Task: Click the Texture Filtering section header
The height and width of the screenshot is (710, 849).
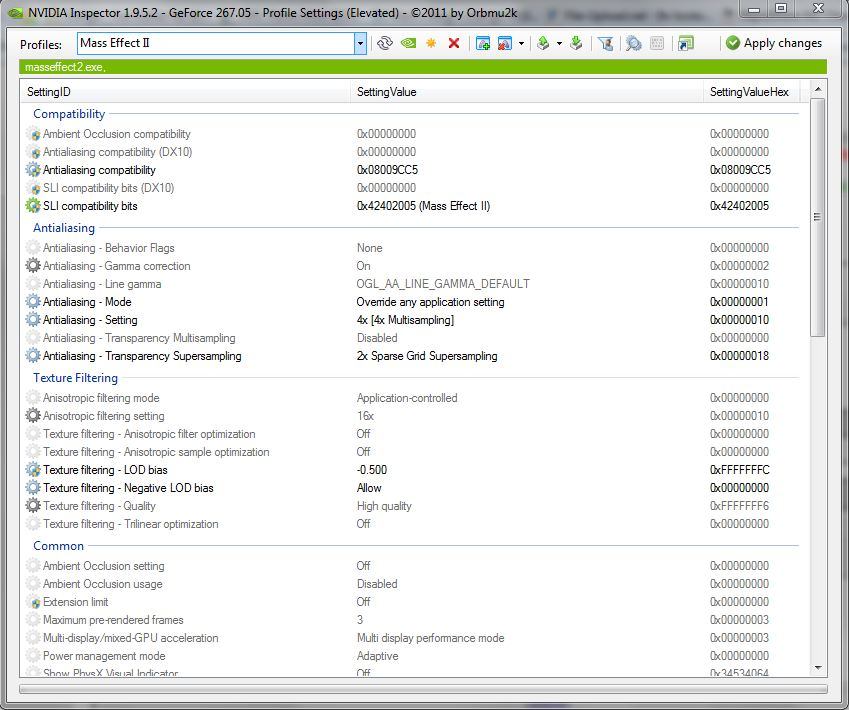Action: (75, 378)
